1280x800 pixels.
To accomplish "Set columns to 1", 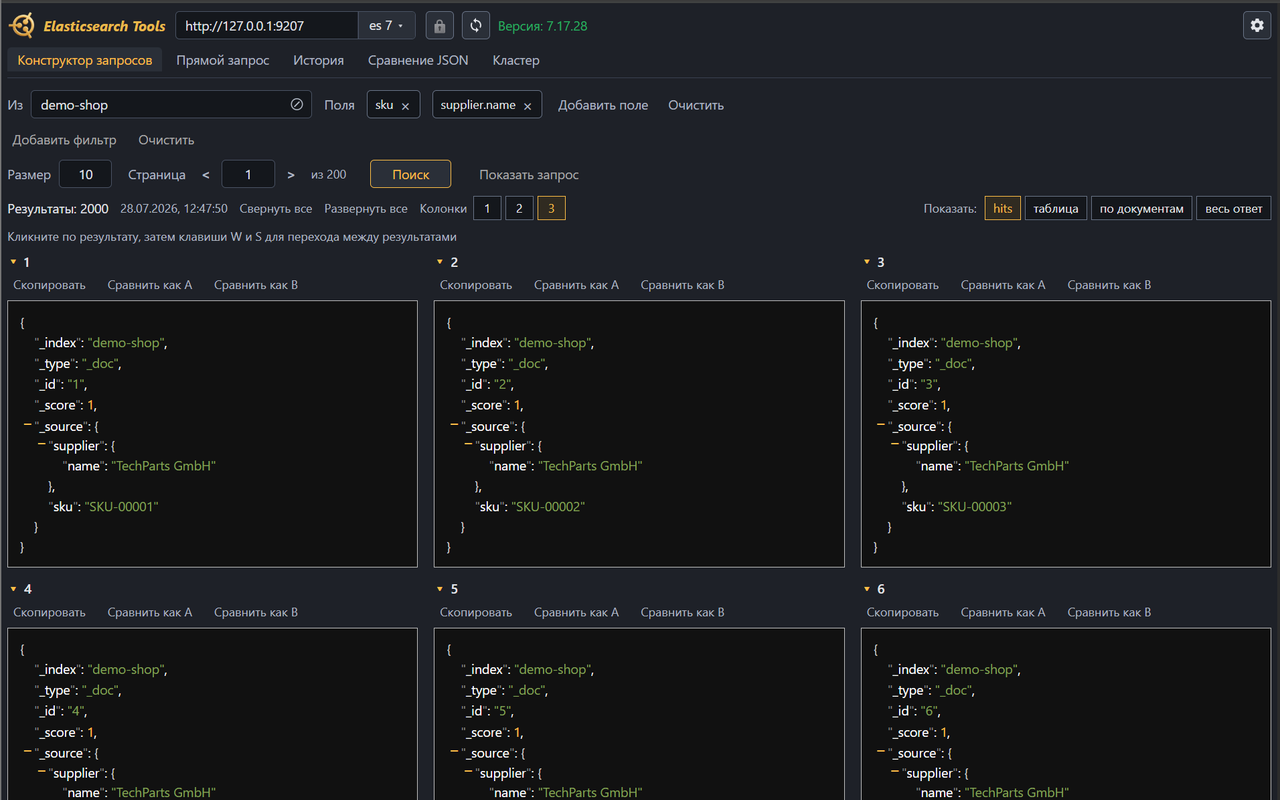I will pos(487,208).
